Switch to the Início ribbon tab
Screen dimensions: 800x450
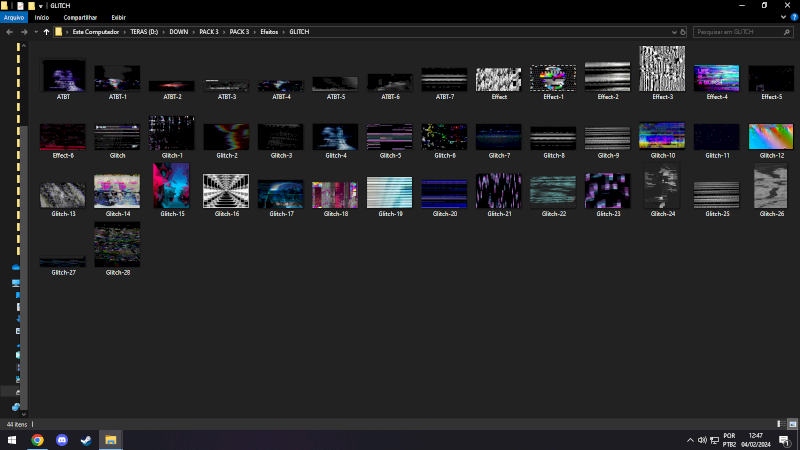coord(42,17)
